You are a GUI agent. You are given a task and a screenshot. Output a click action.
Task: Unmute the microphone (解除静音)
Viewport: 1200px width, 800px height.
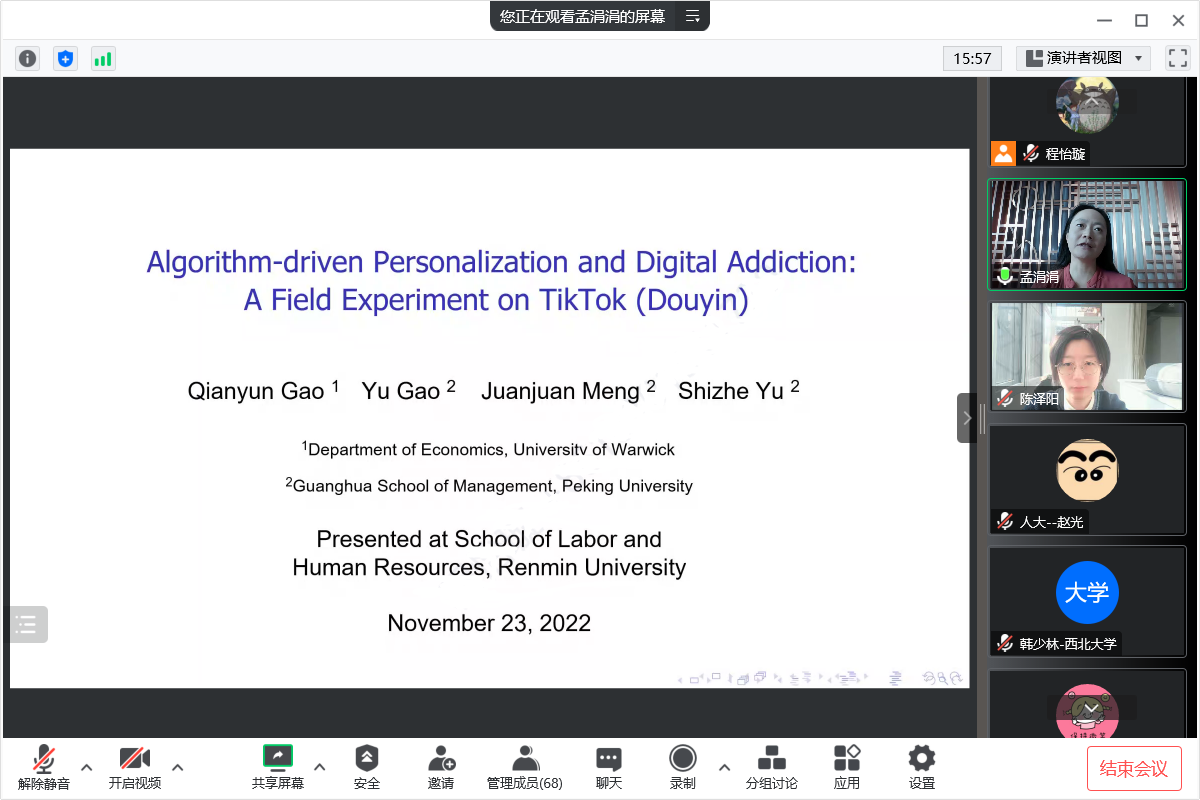[x=44, y=766]
